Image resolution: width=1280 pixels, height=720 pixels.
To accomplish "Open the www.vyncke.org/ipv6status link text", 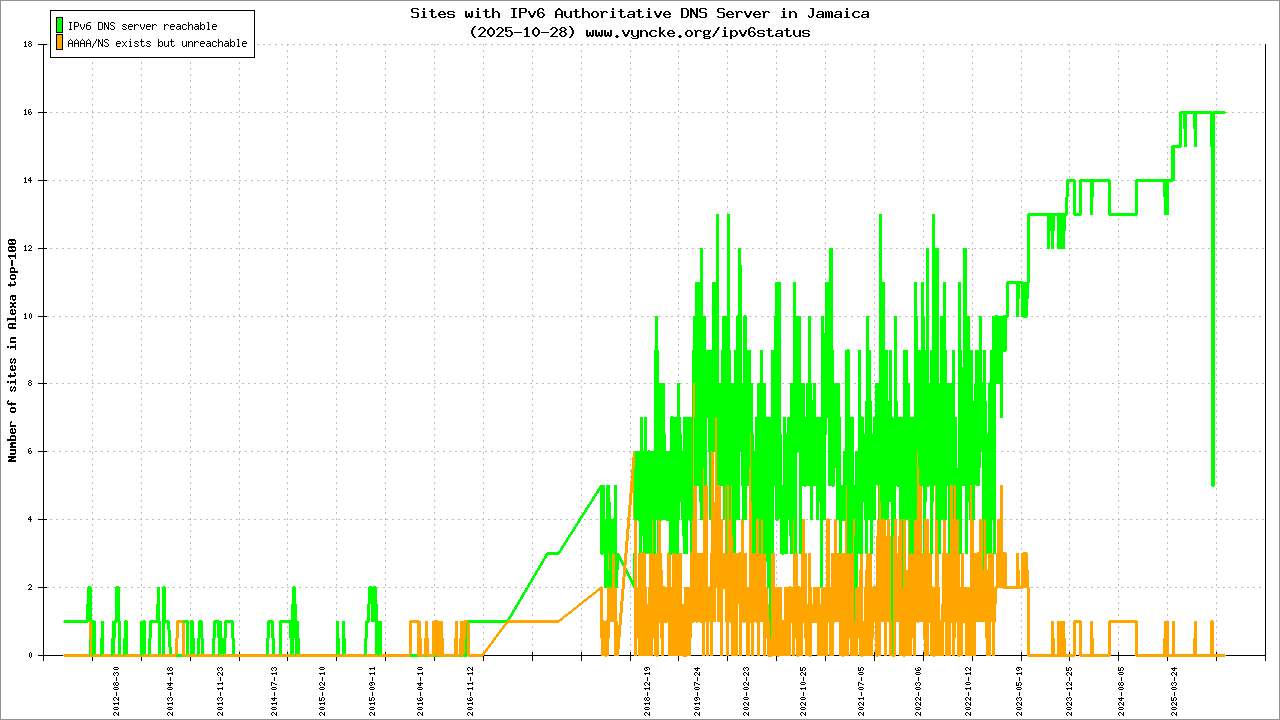I will (x=697, y=32).
